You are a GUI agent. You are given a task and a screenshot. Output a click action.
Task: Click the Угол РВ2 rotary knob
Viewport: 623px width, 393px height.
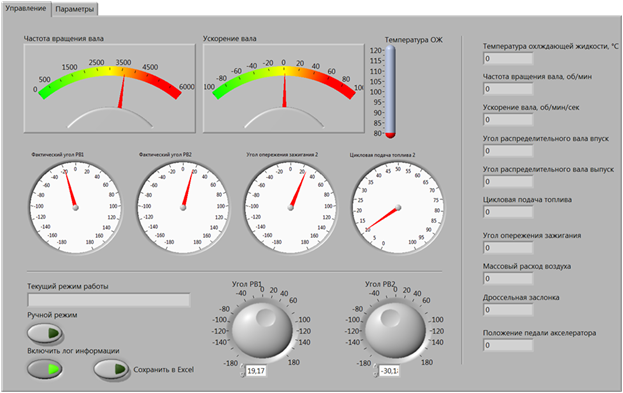pos(395,330)
